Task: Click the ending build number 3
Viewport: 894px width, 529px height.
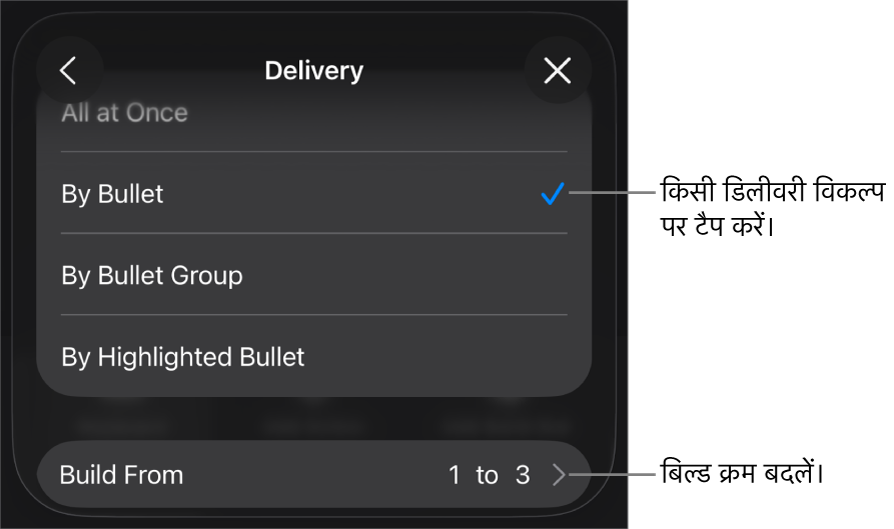Action: point(523,475)
